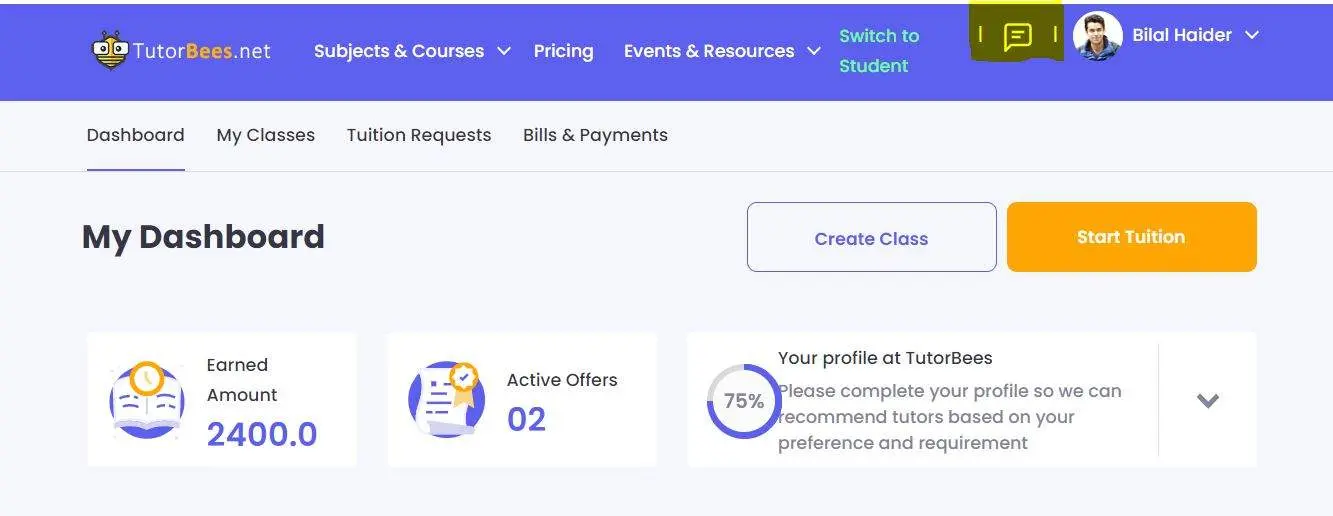Viewport: 1333px width, 516px height.
Task: Open the Tuition Requests tab
Action: coord(419,135)
